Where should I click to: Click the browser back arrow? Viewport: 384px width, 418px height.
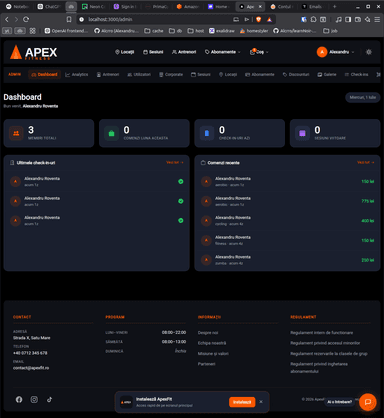tap(7, 19)
